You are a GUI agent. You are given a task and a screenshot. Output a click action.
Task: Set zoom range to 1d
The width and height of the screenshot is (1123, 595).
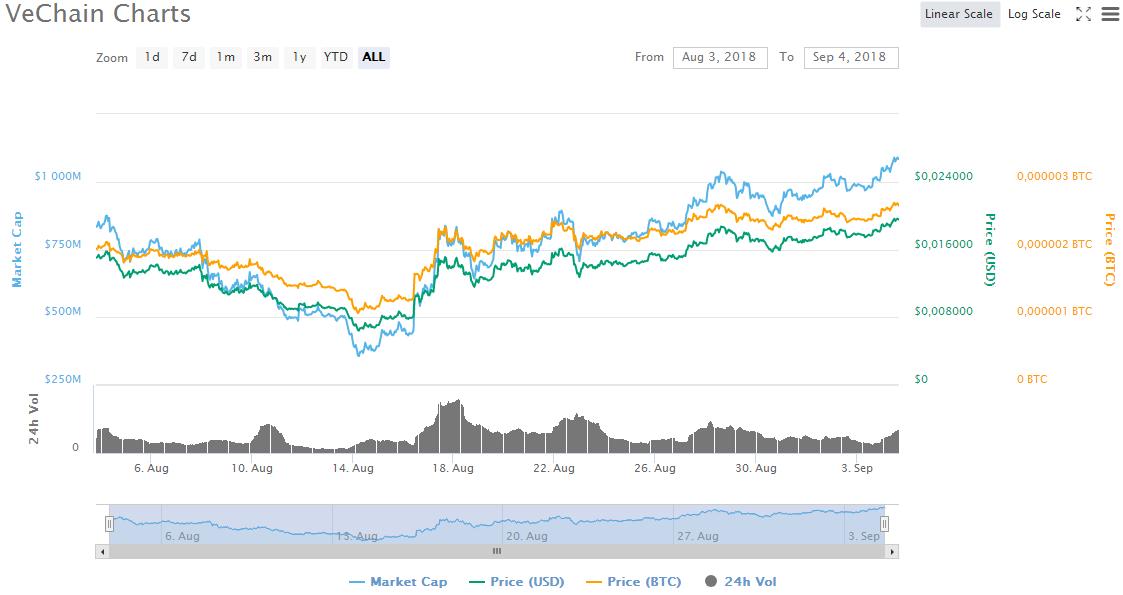tap(152, 57)
